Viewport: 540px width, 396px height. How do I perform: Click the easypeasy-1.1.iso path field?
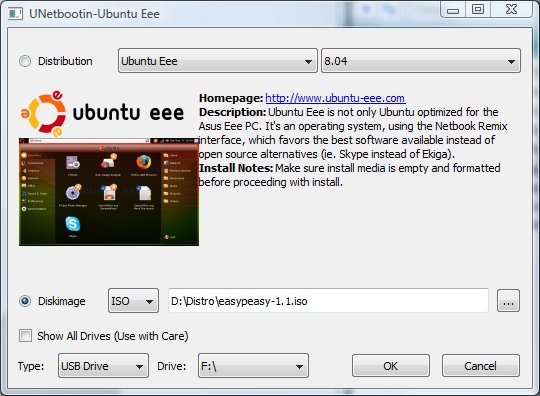(x=328, y=301)
